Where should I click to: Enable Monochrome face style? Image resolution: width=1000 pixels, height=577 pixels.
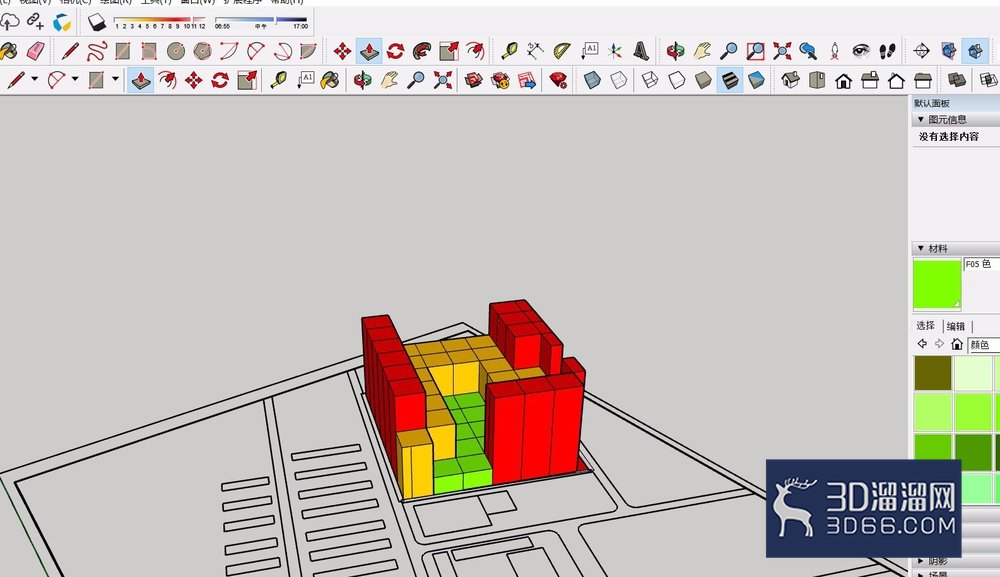tap(756, 80)
